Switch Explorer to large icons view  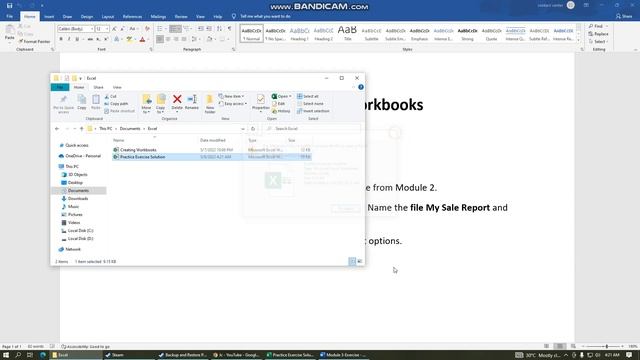tap(360, 261)
